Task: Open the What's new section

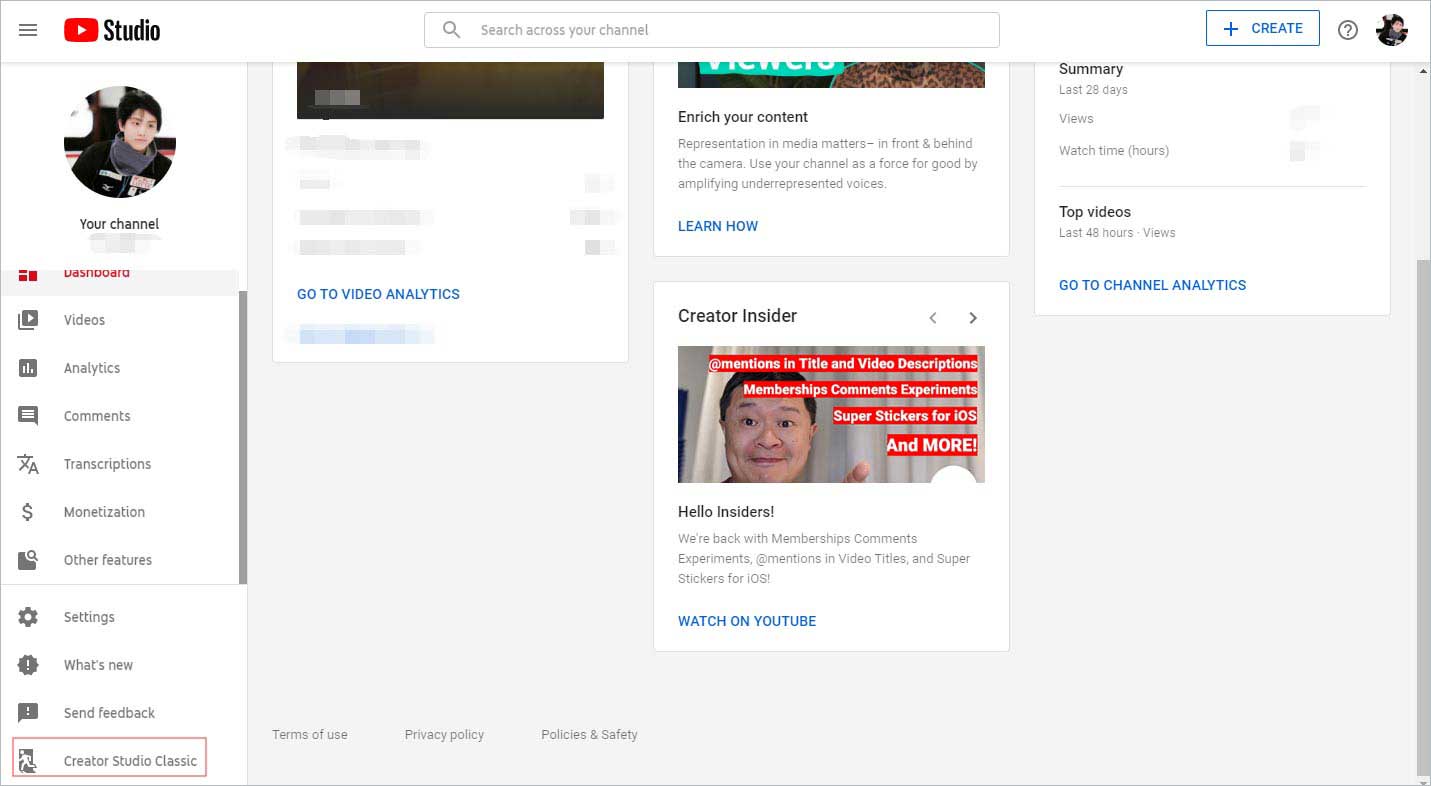Action: point(98,665)
